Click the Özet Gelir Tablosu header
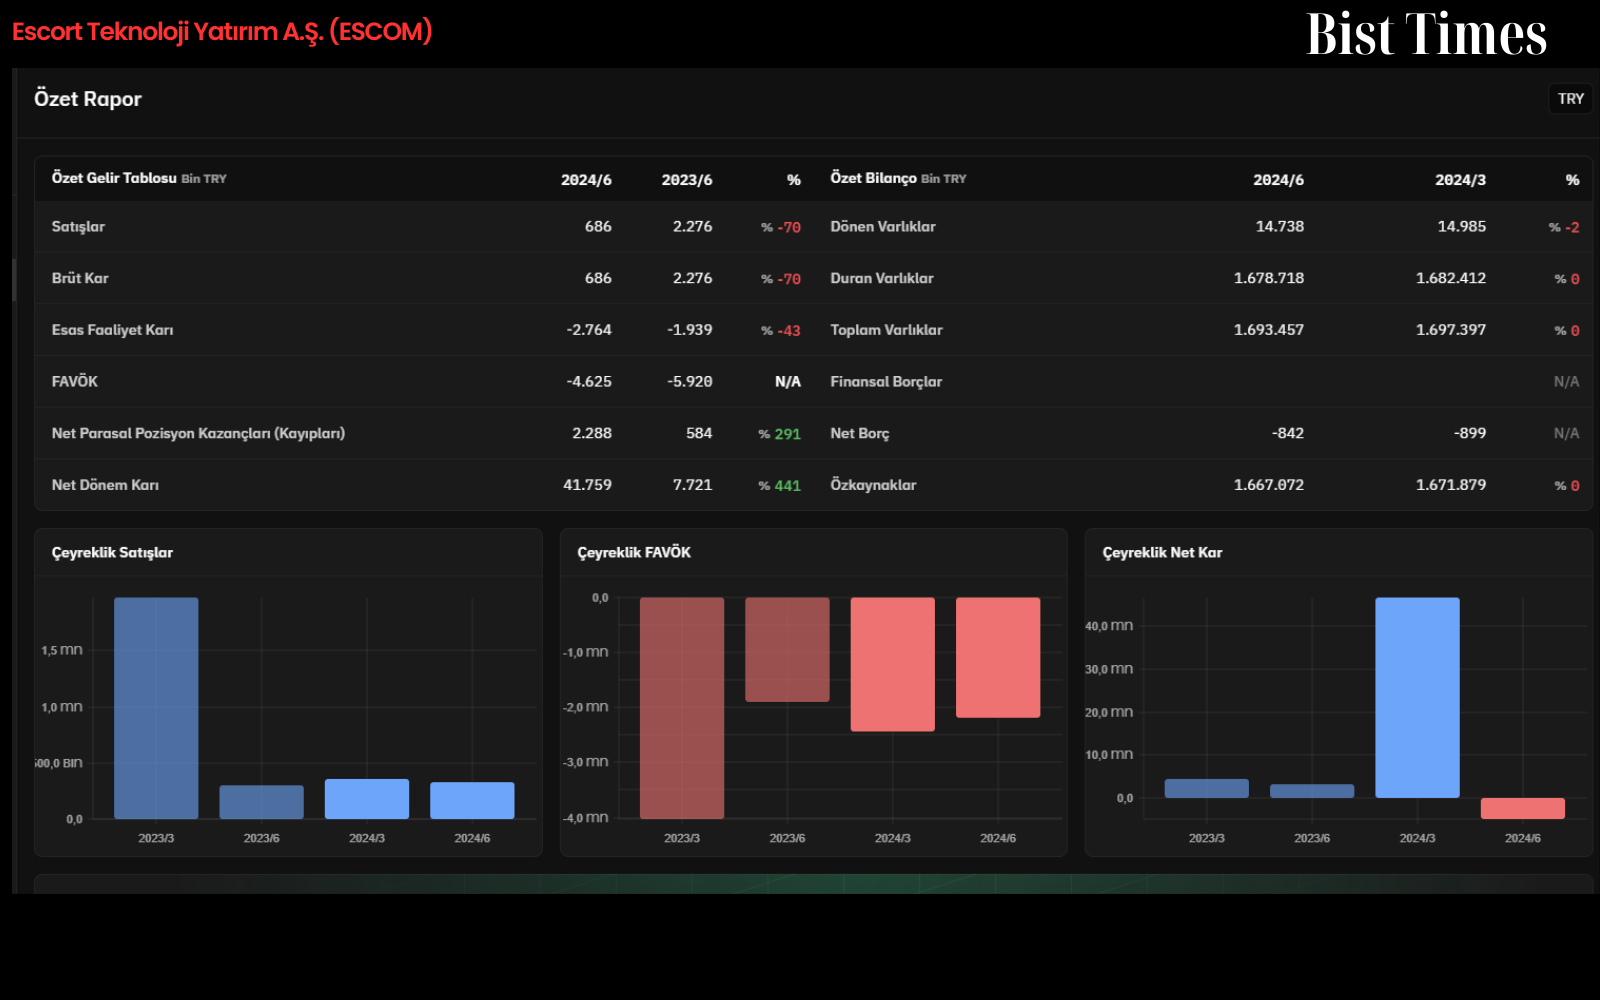1600x1000 pixels. [139, 178]
